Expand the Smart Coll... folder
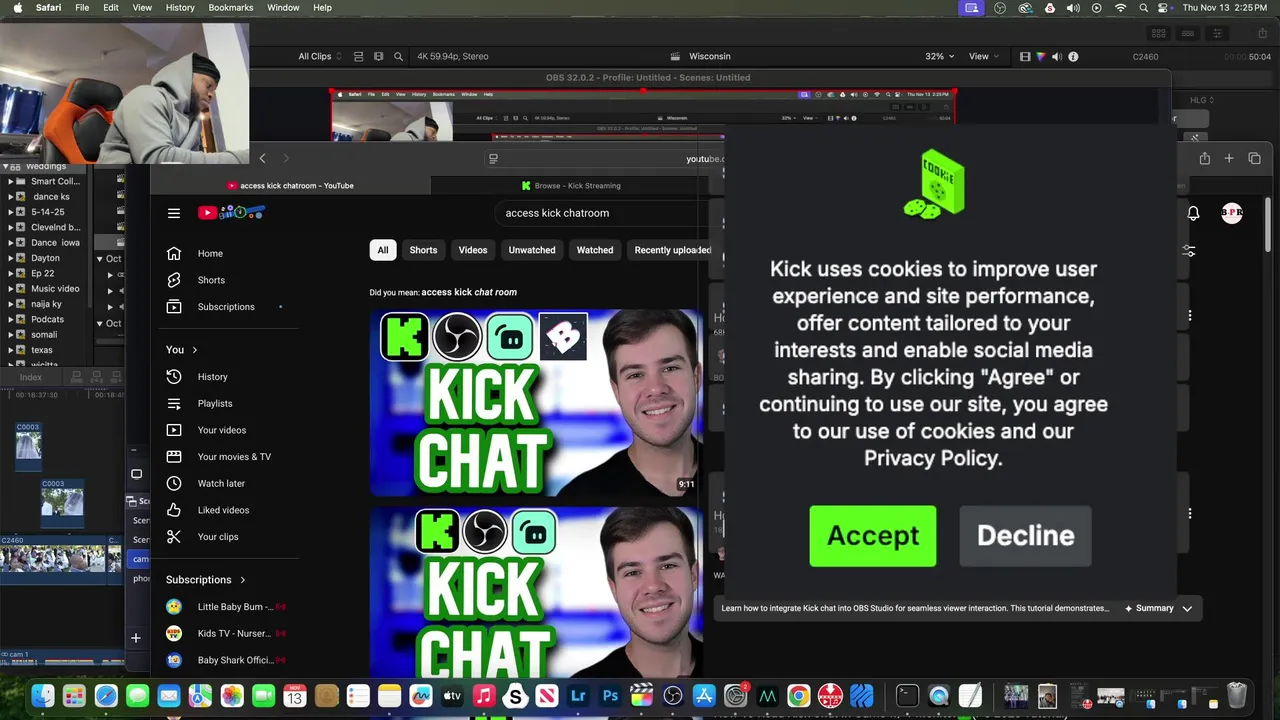 click(x=11, y=182)
